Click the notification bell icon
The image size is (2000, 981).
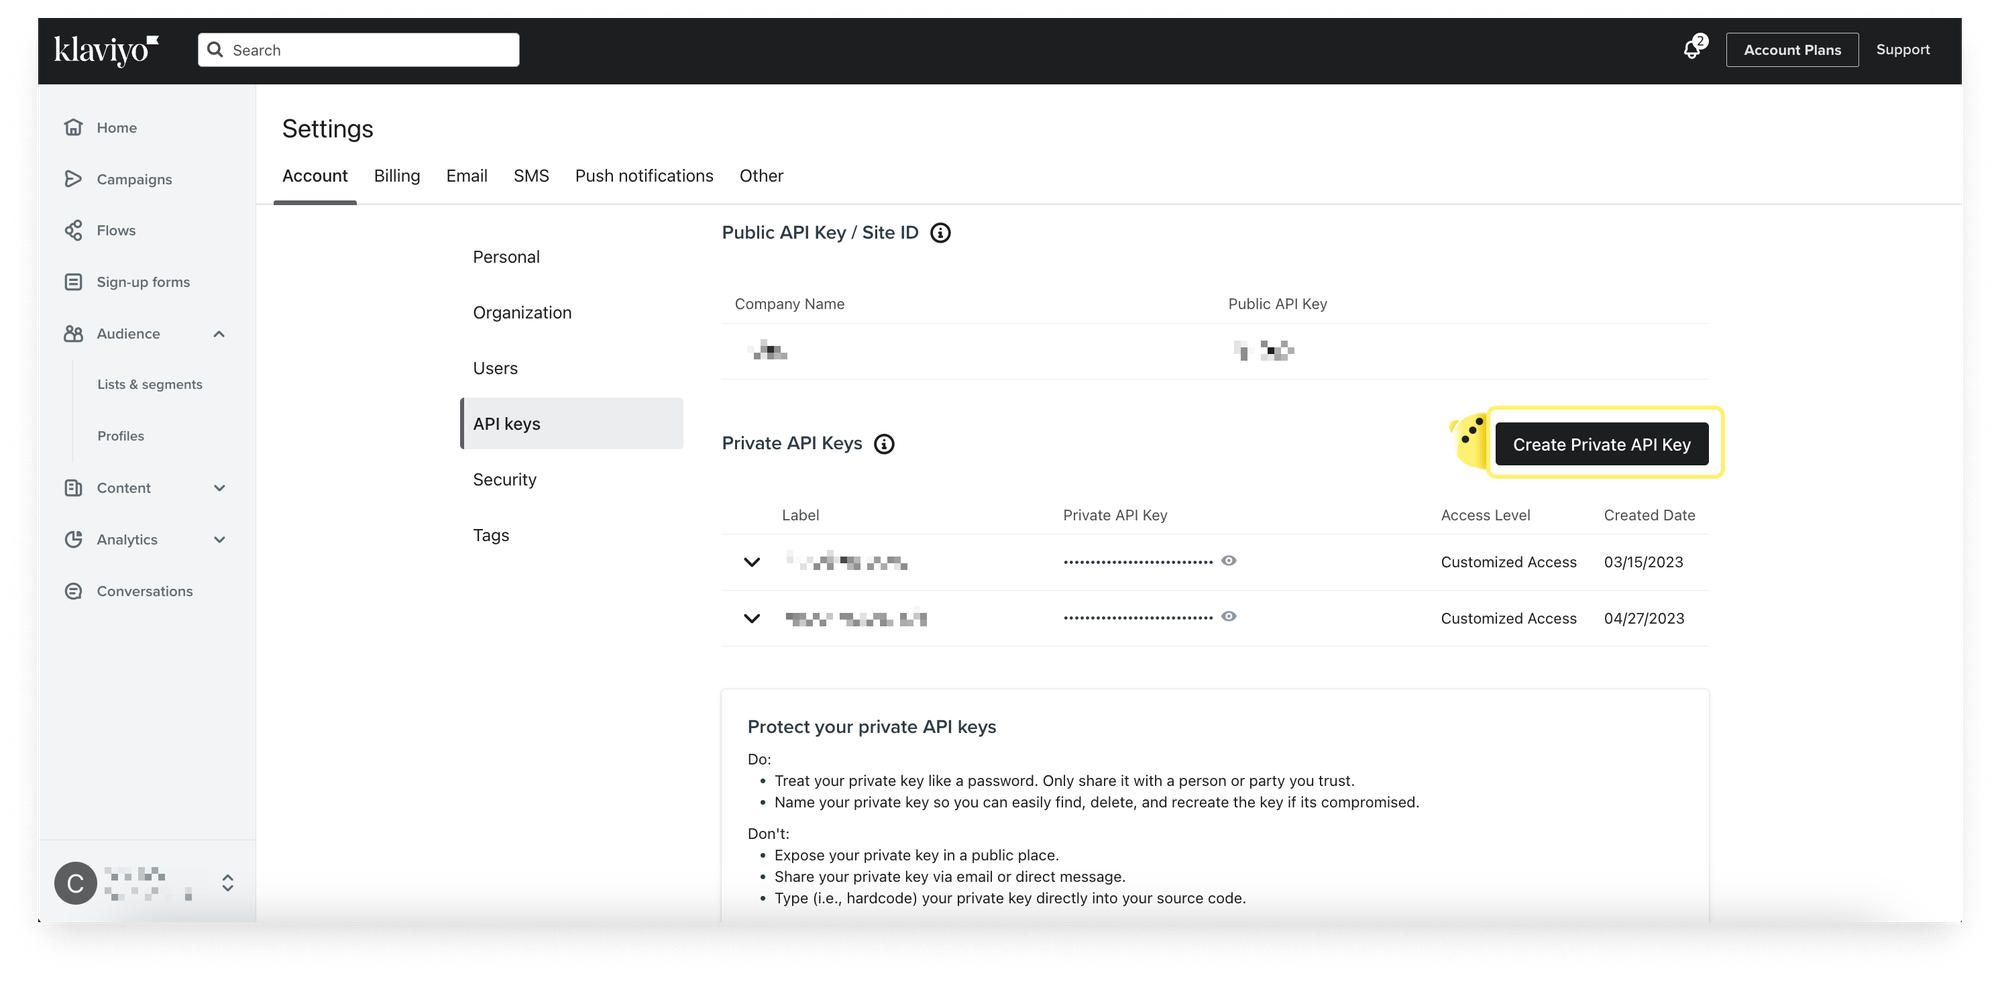[x=1692, y=49]
